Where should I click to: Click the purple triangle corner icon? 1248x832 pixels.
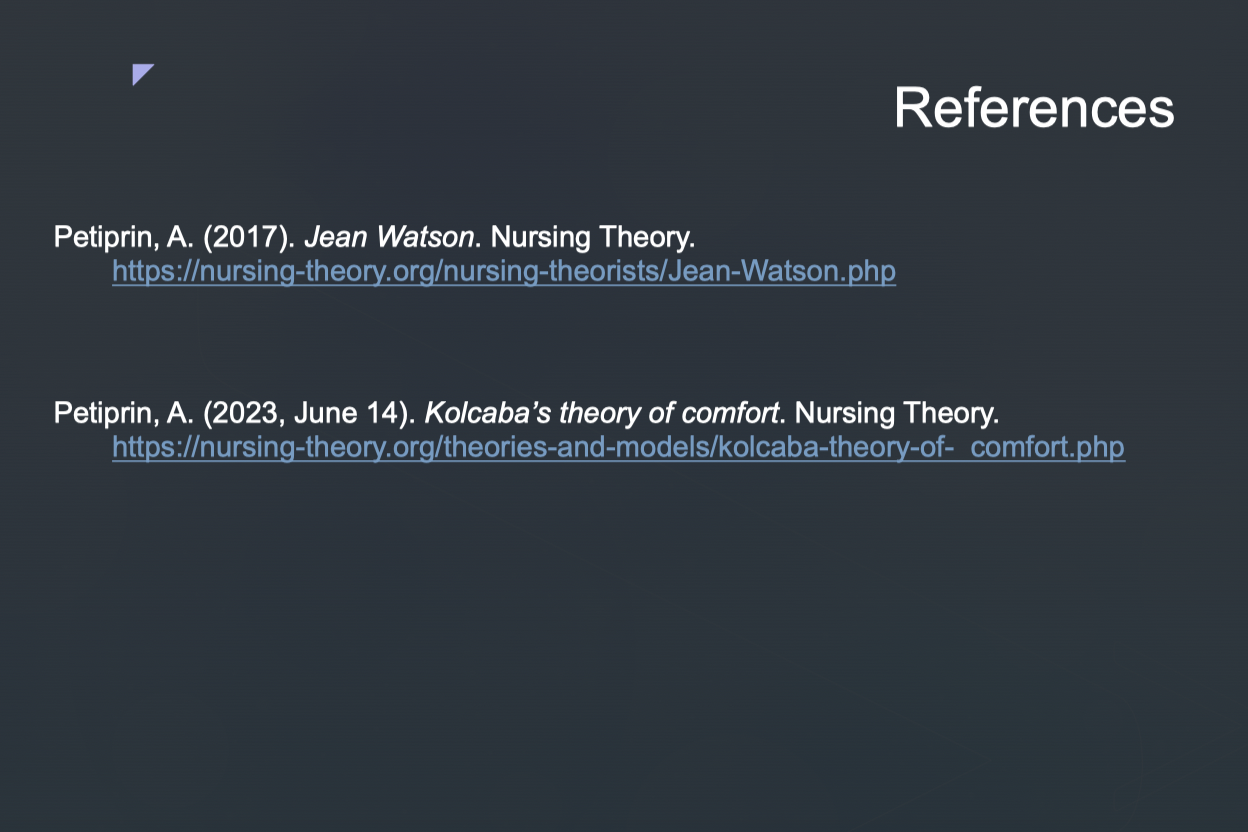pos(143,75)
